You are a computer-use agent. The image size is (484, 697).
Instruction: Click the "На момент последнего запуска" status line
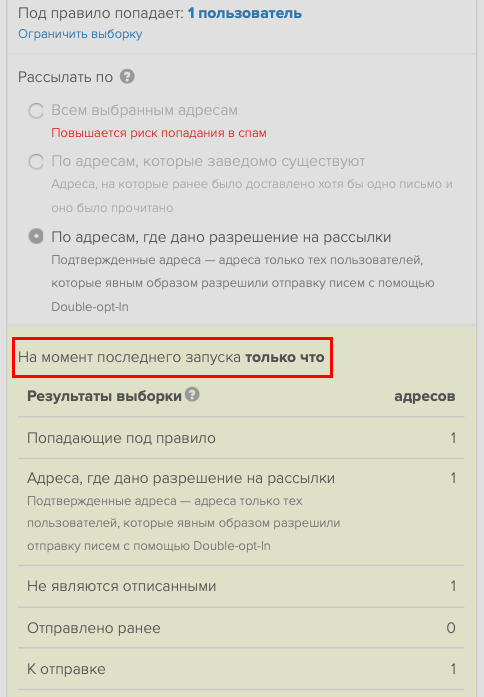(x=171, y=357)
